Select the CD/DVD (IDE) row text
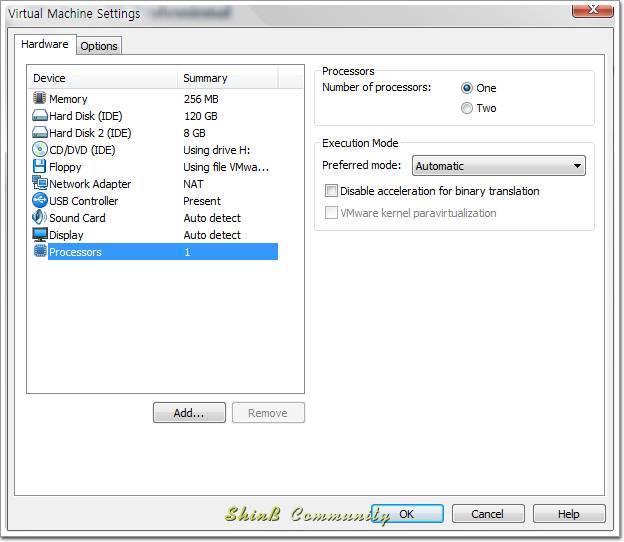The height and width of the screenshot is (542, 624). [82, 150]
